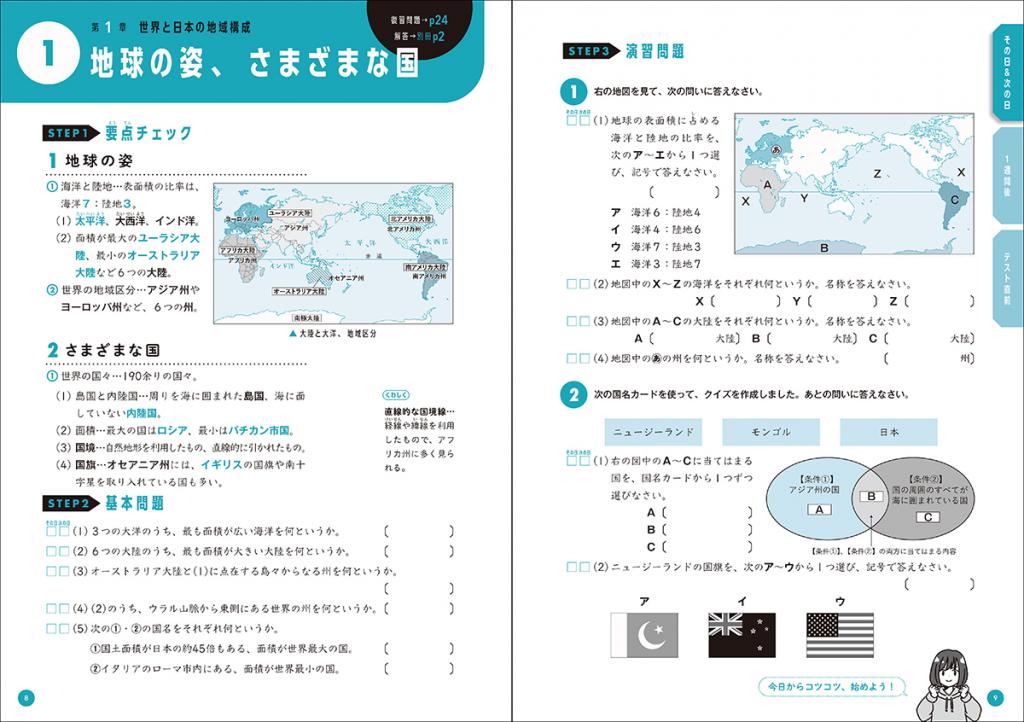This screenshot has width=1024, height=722.
Task: Open the 1週間後 side tab
Action: (1006, 176)
